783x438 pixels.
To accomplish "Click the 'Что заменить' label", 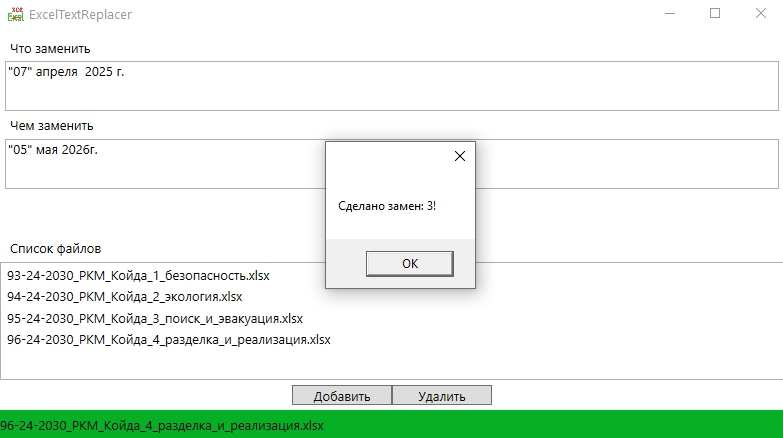I will click(x=50, y=48).
